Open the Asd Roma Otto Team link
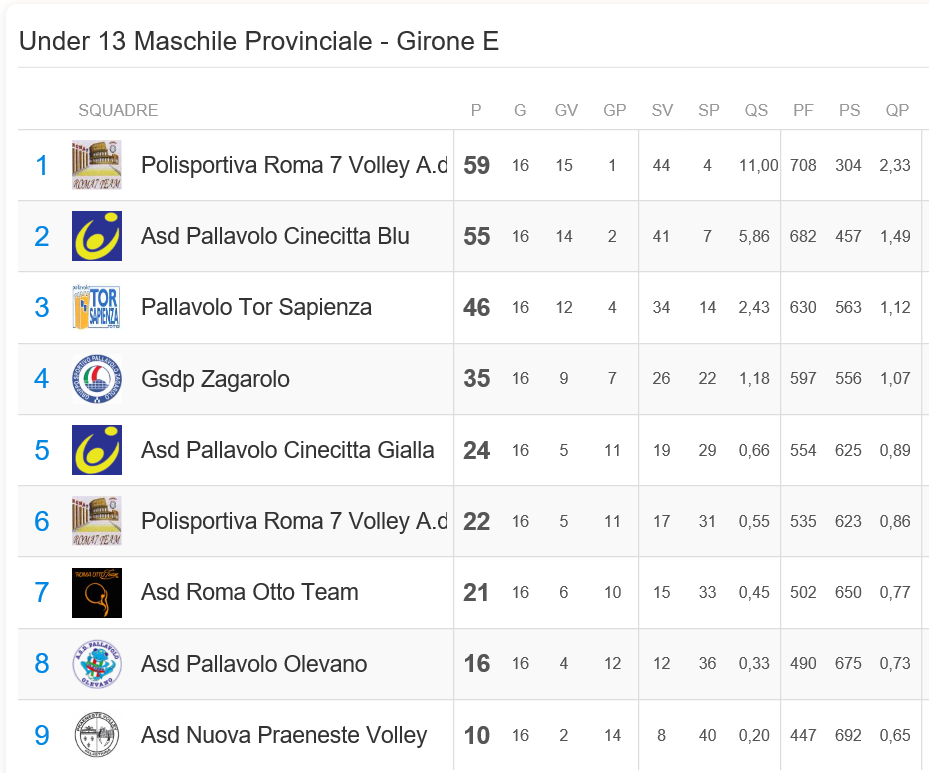Screen dimensions: 929x773 [249, 592]
